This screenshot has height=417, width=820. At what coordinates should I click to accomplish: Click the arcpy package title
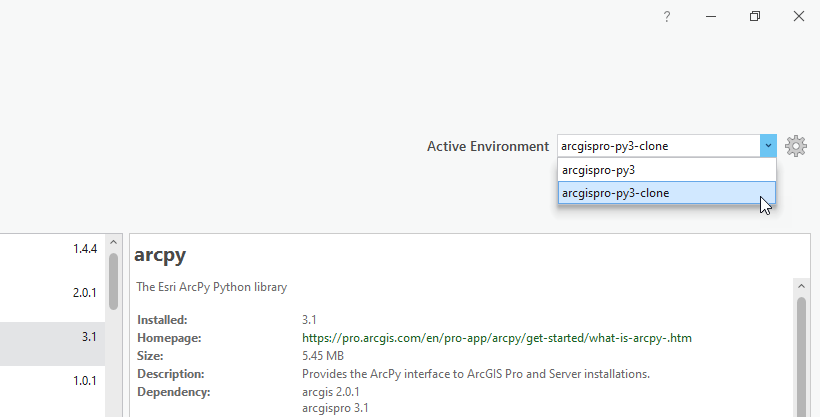click(160, 255)
